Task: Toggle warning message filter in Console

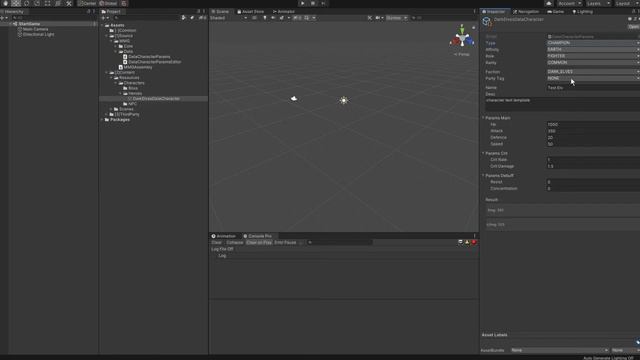Action: point(467,242)
